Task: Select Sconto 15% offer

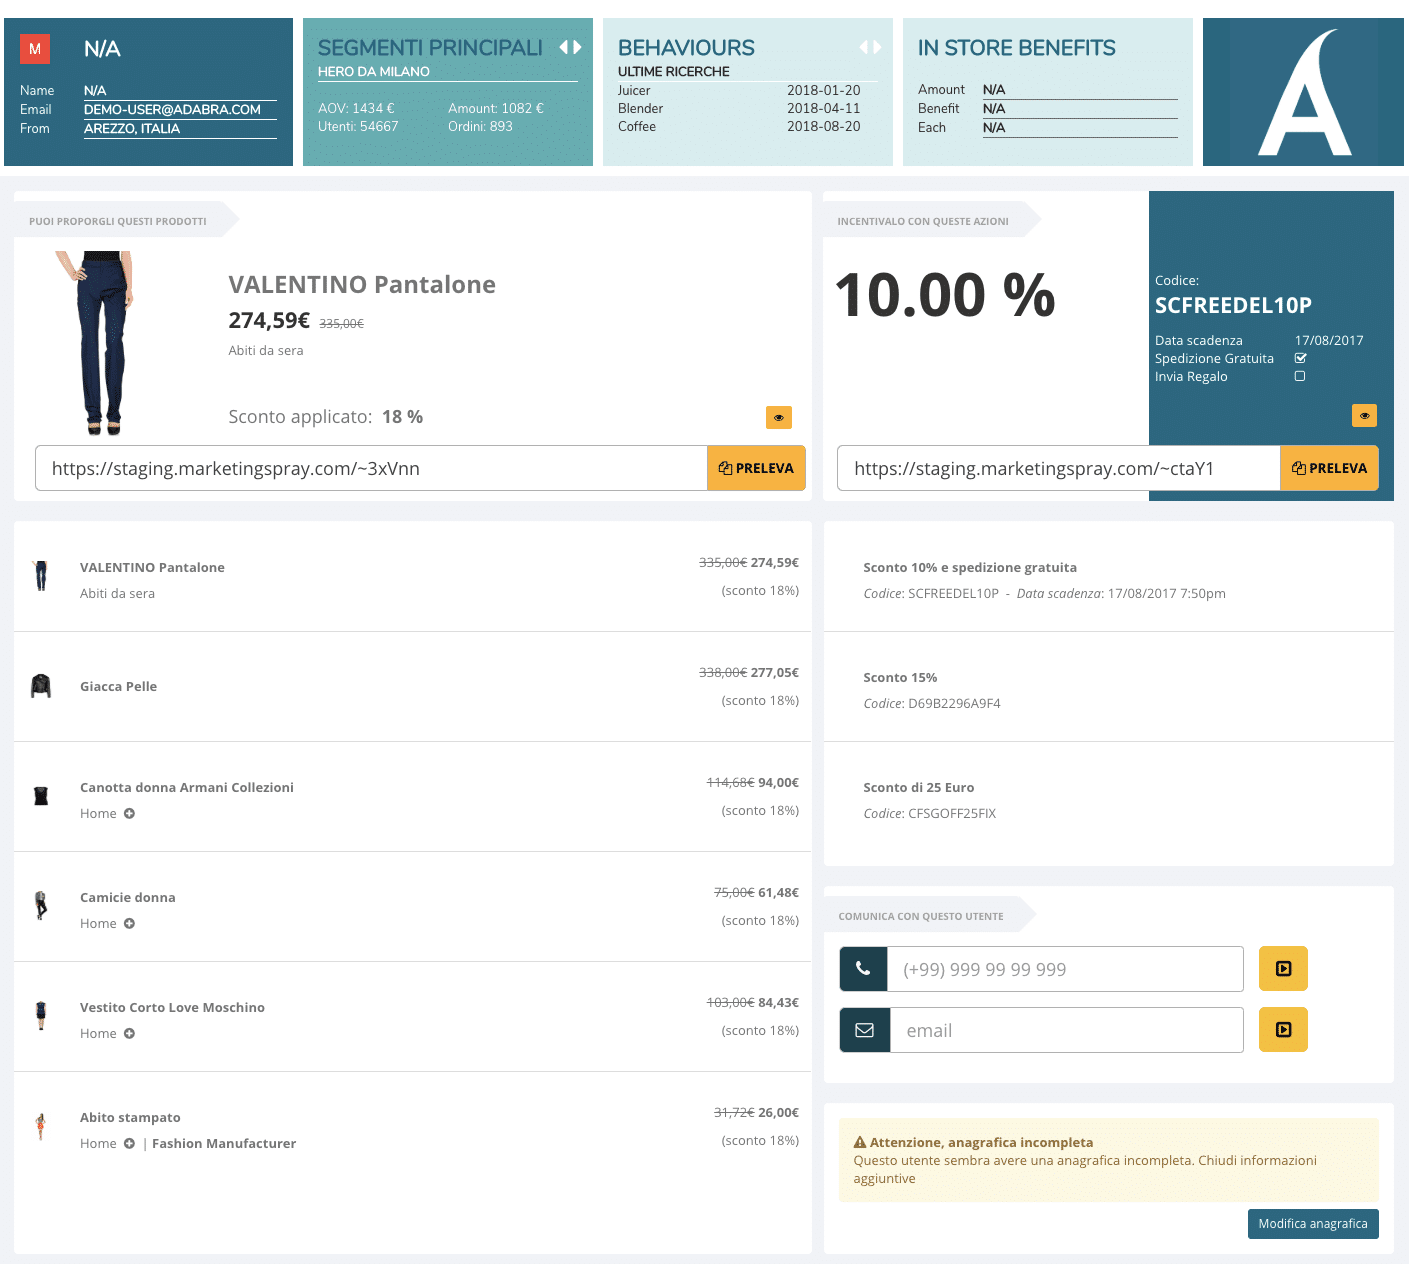Action: click(1108, 687)
